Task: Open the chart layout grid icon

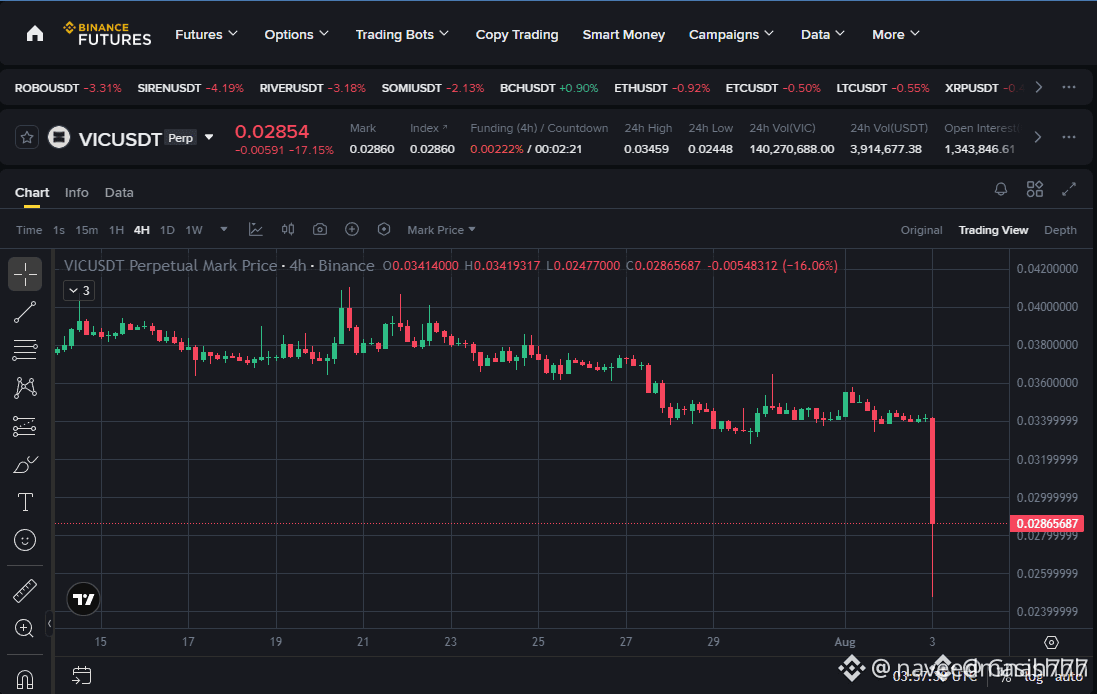Action: tap(1035, 189)
